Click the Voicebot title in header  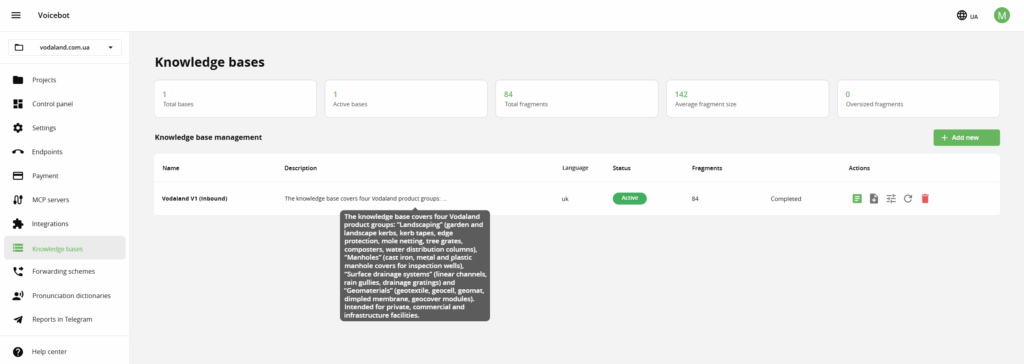pos(54,16)
